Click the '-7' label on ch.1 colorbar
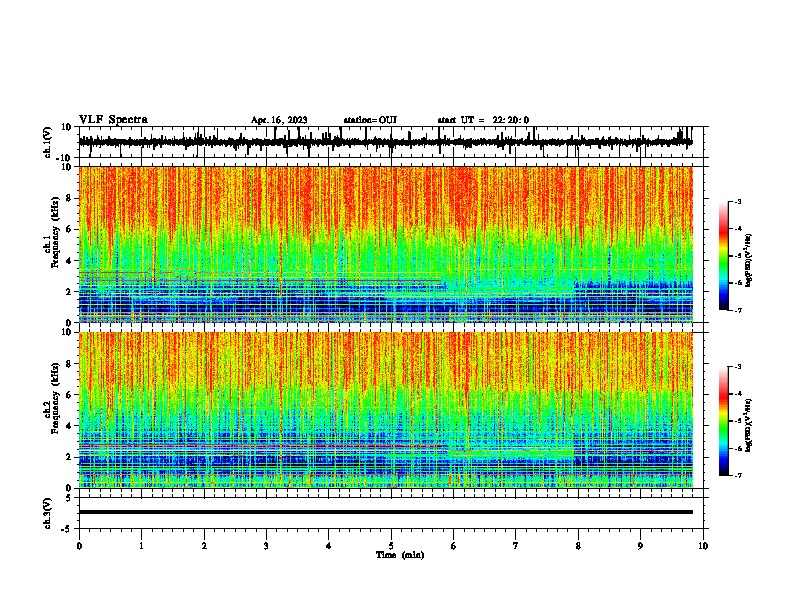The width and height of the screenshot is (792, 612). click(737, 310)
